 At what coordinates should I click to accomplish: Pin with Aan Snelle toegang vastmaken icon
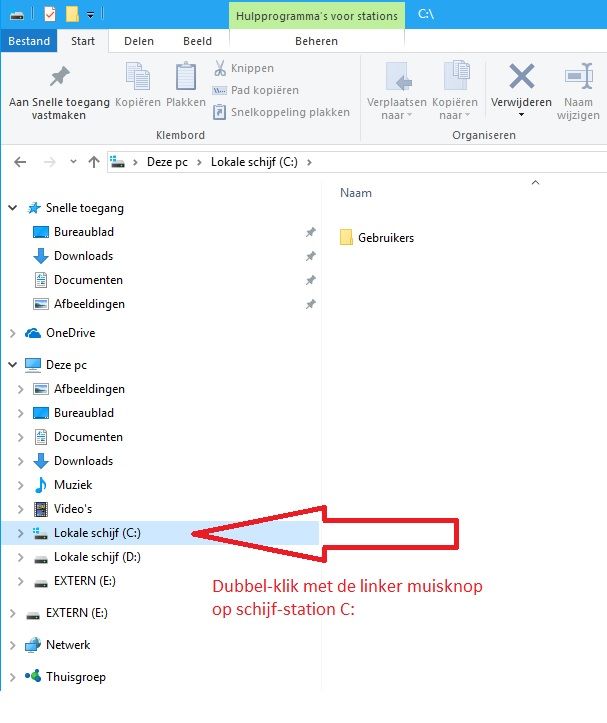pos(60,76)
